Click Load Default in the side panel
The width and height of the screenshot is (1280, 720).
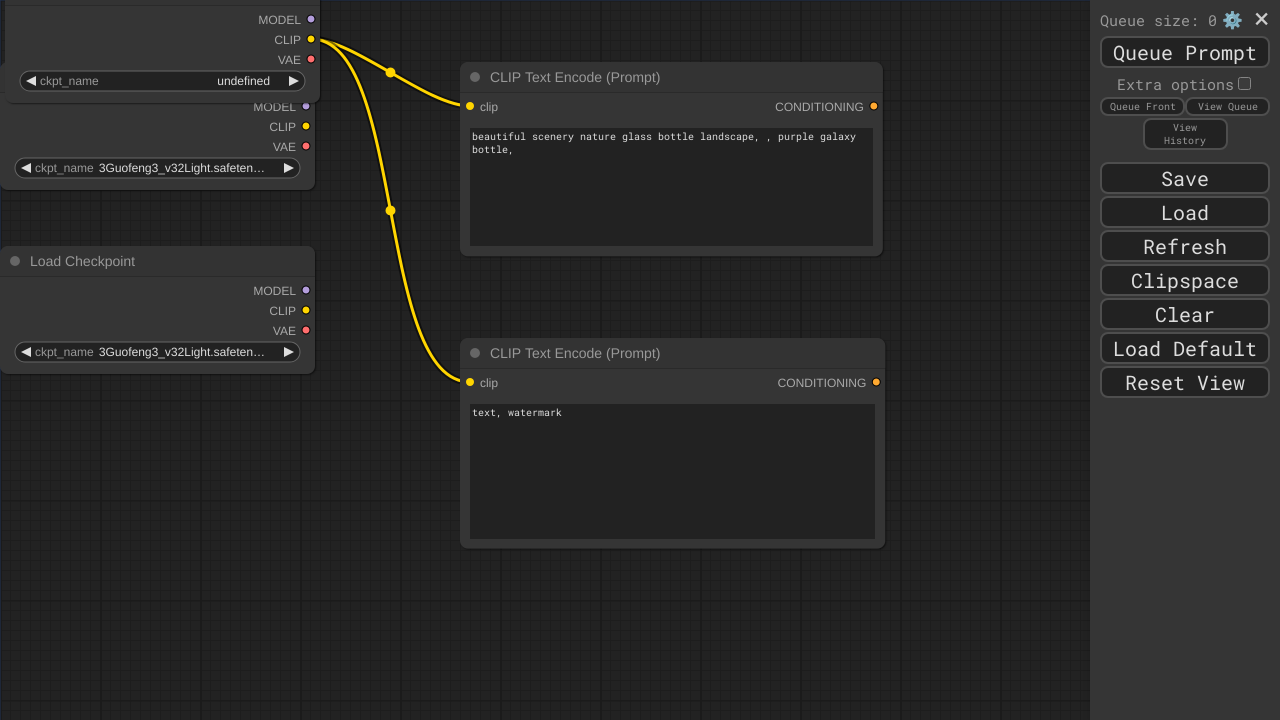pos(1184,349)
